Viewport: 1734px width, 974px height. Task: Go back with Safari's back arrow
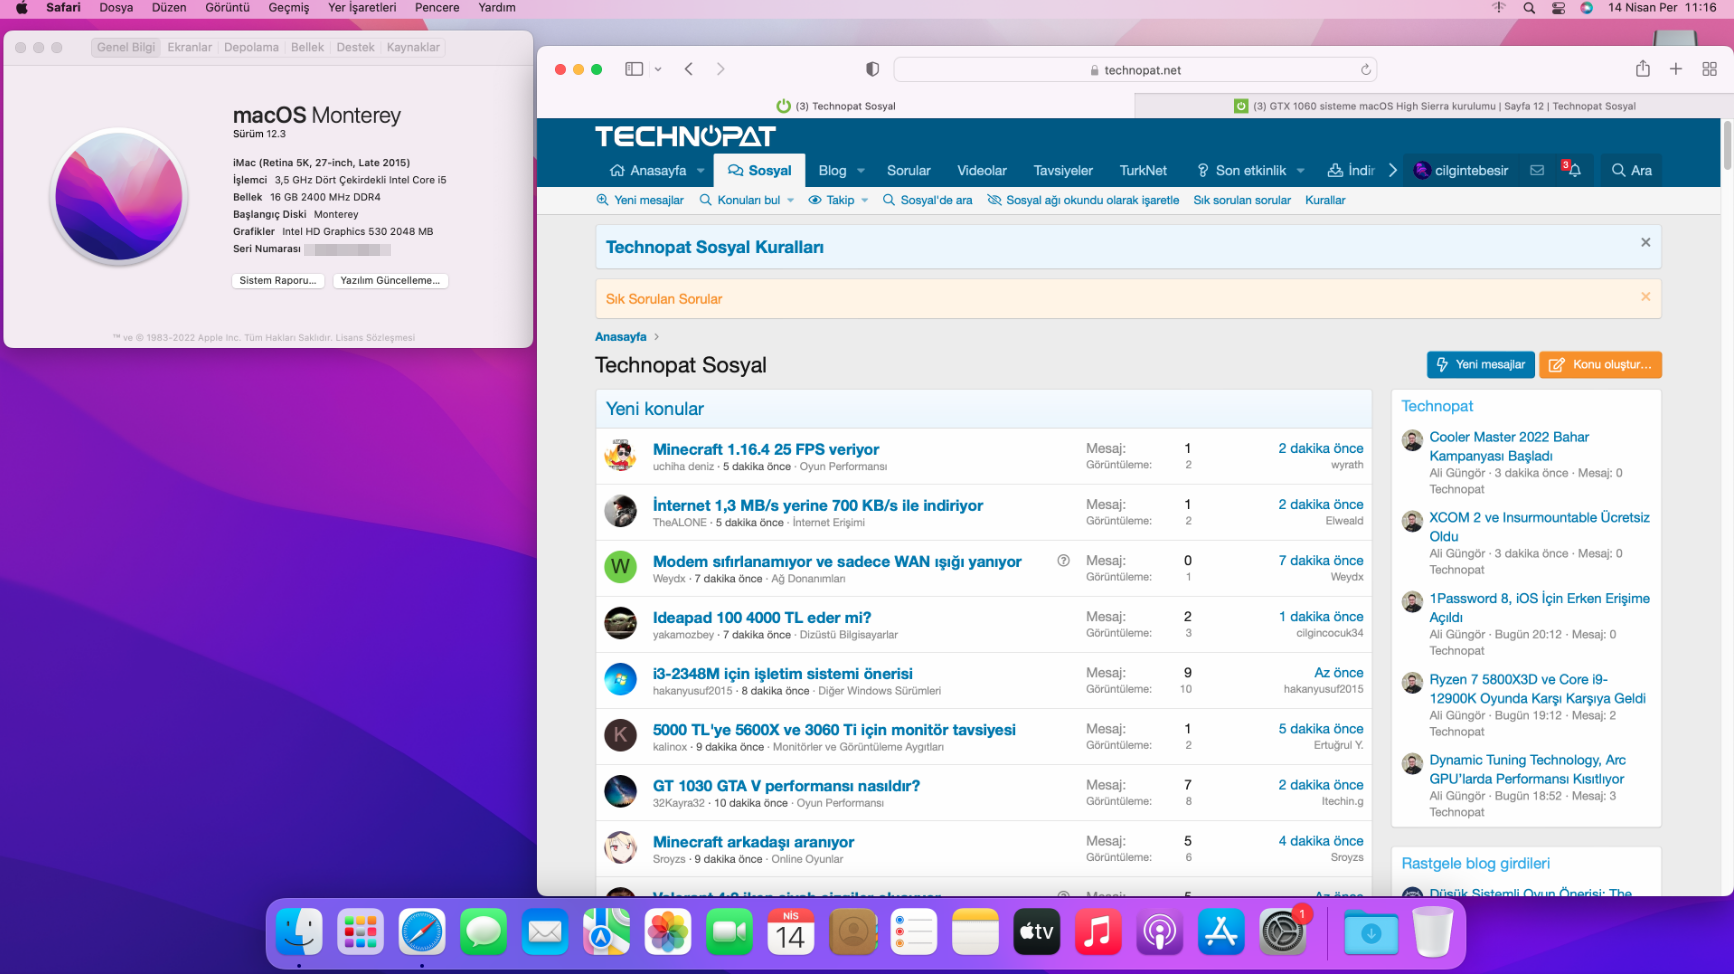pyautogui.click(x=689, y=69)
